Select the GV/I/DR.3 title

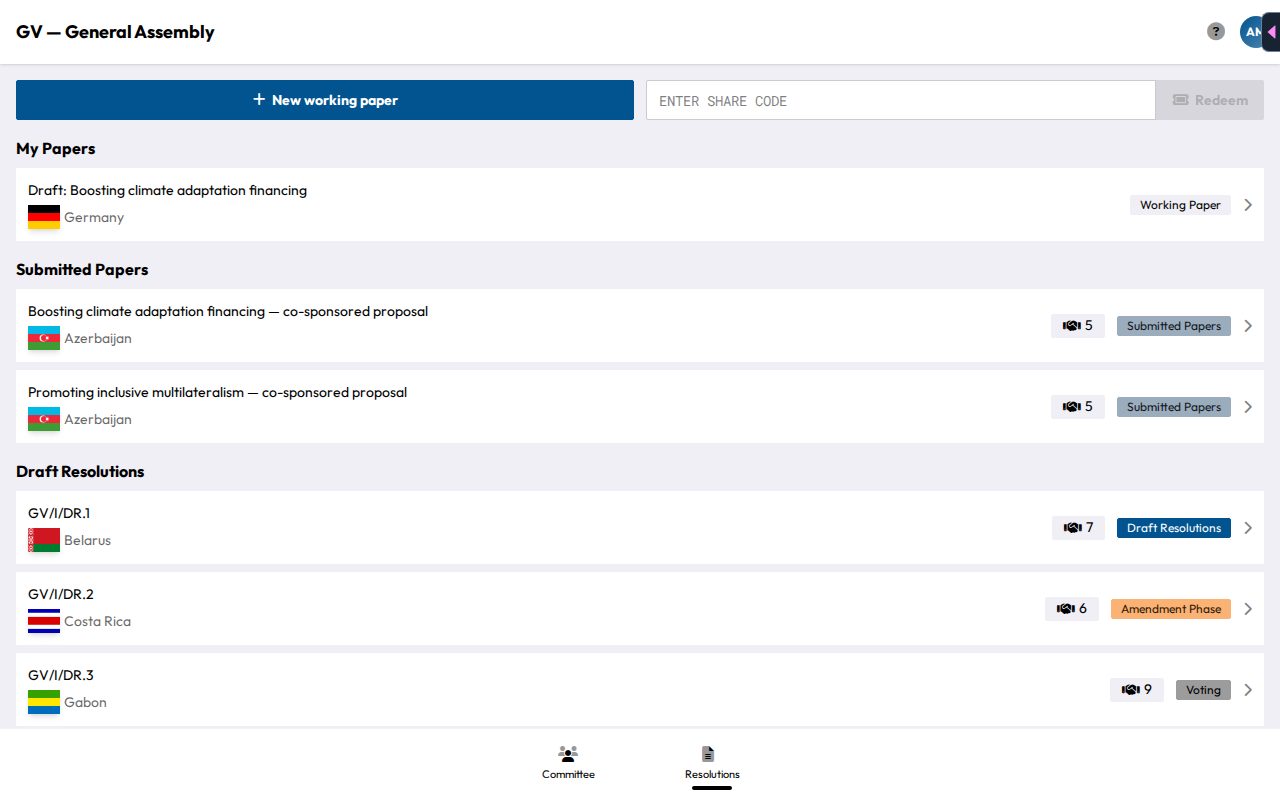[x=61, y=675]
